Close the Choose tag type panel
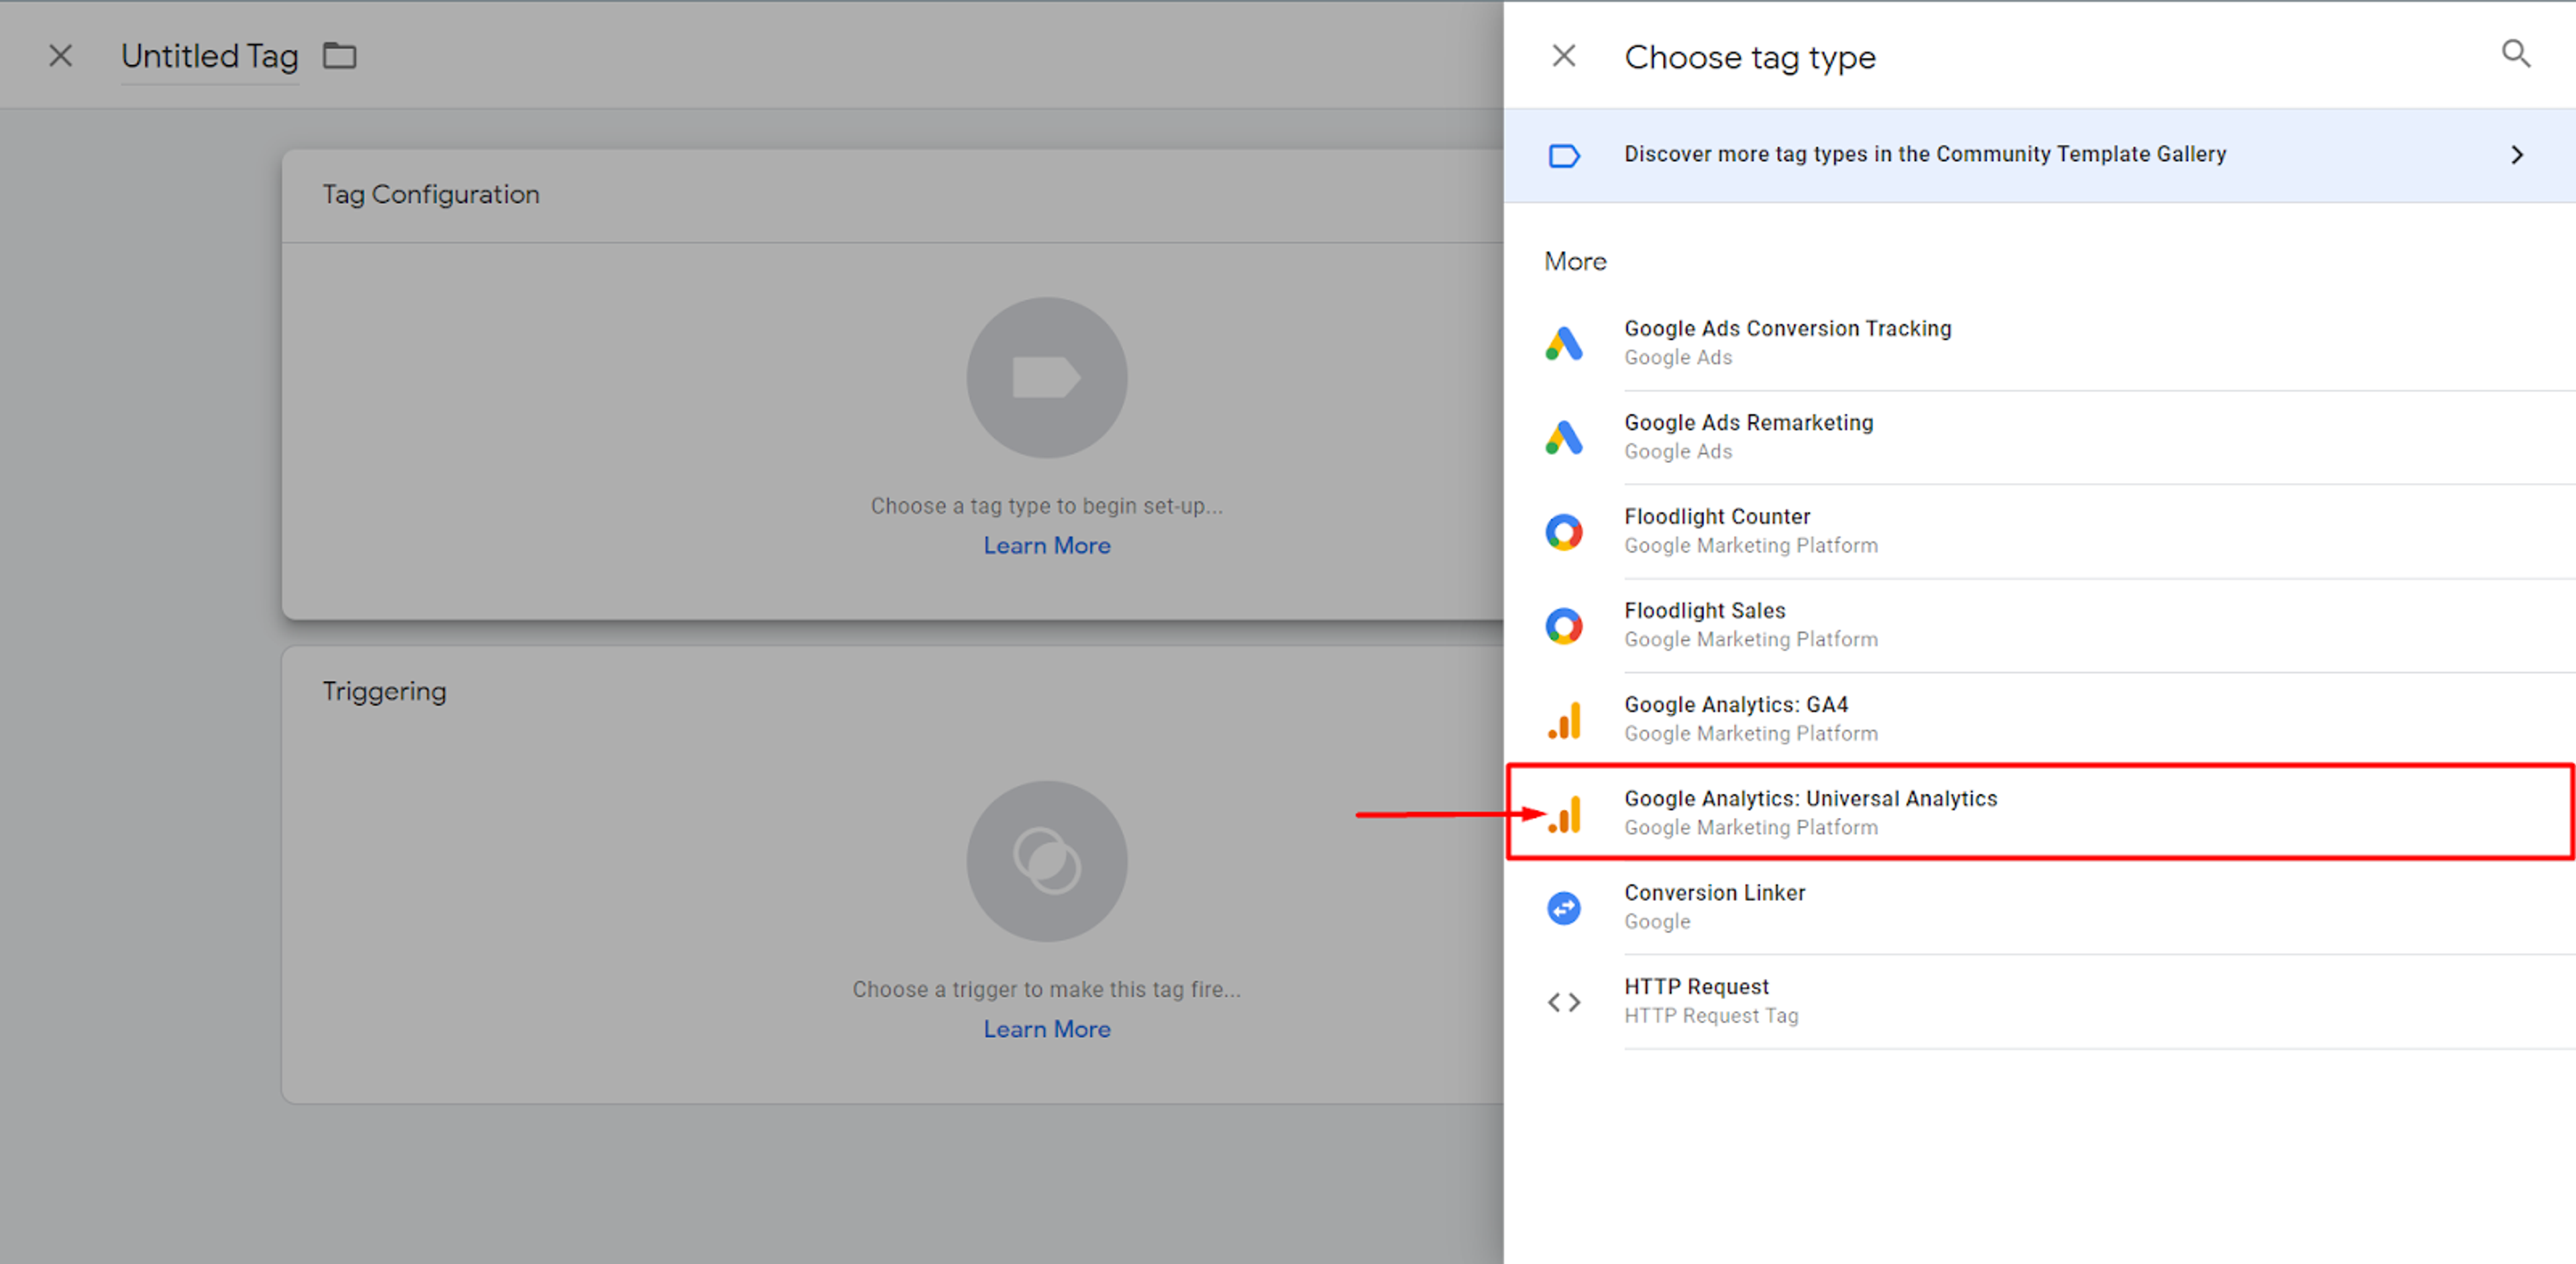Image resolution: width=2576 pixels, height=1264 pixels. point(1564,56)
